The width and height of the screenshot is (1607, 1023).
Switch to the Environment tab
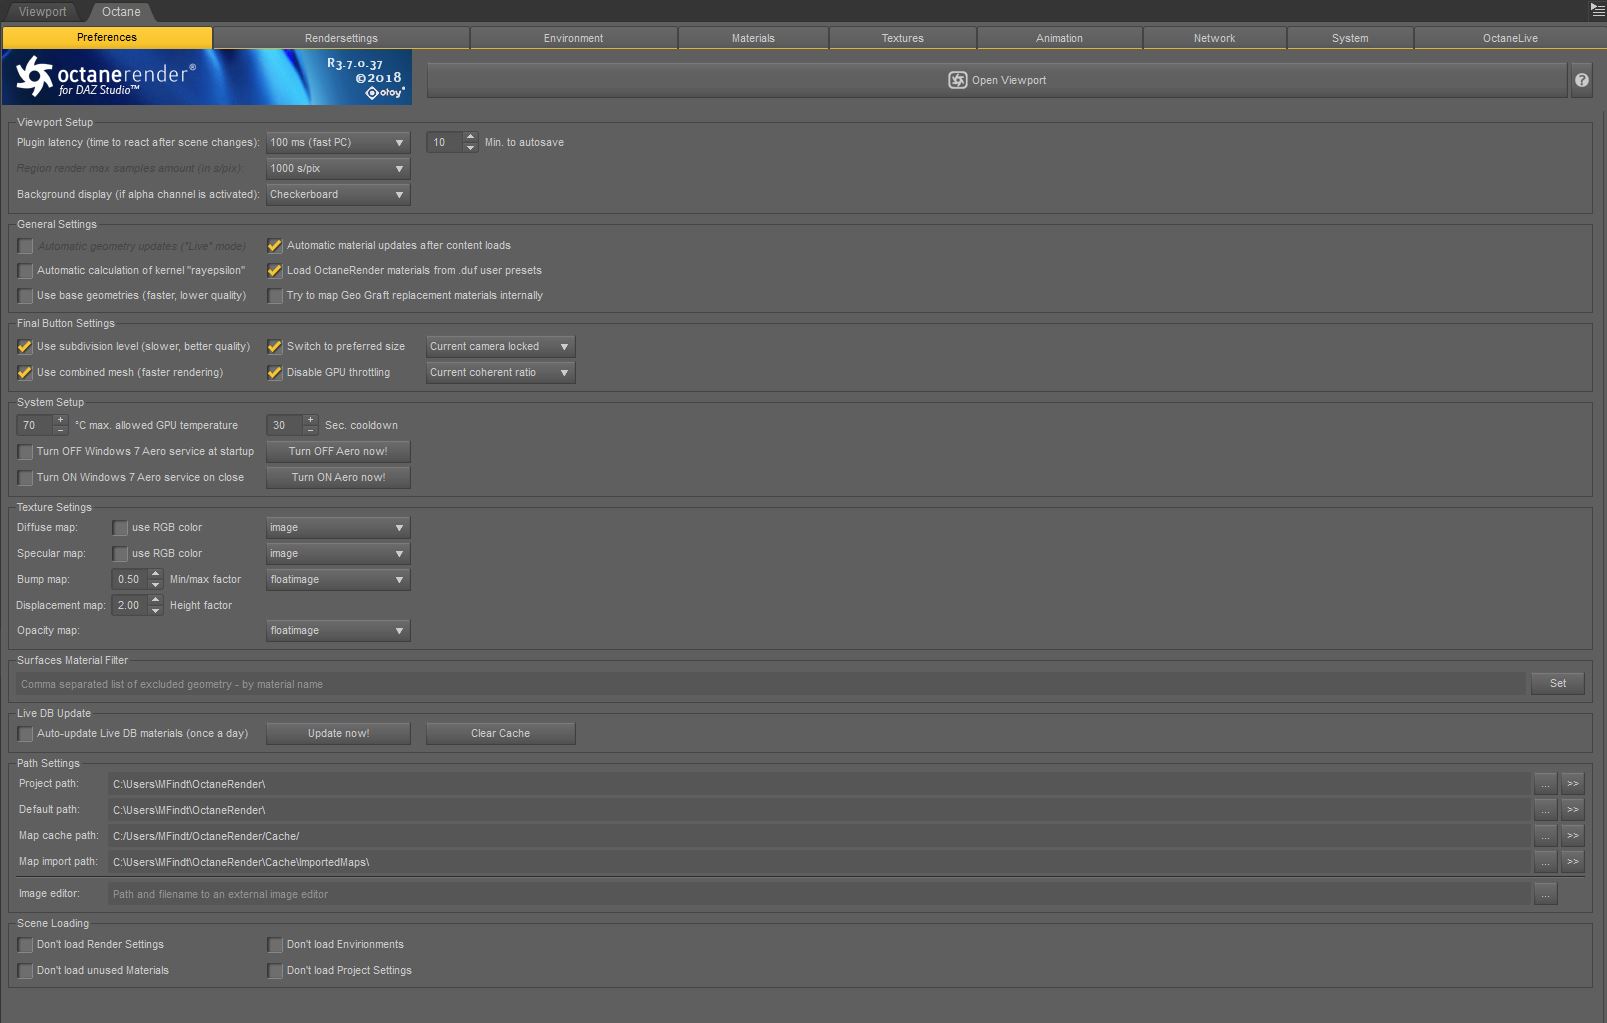pos(573,38)
